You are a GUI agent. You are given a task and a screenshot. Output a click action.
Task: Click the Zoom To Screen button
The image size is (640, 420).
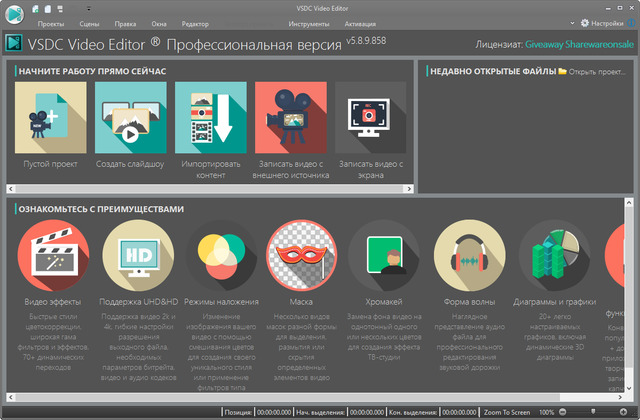[x=510, y=412]
